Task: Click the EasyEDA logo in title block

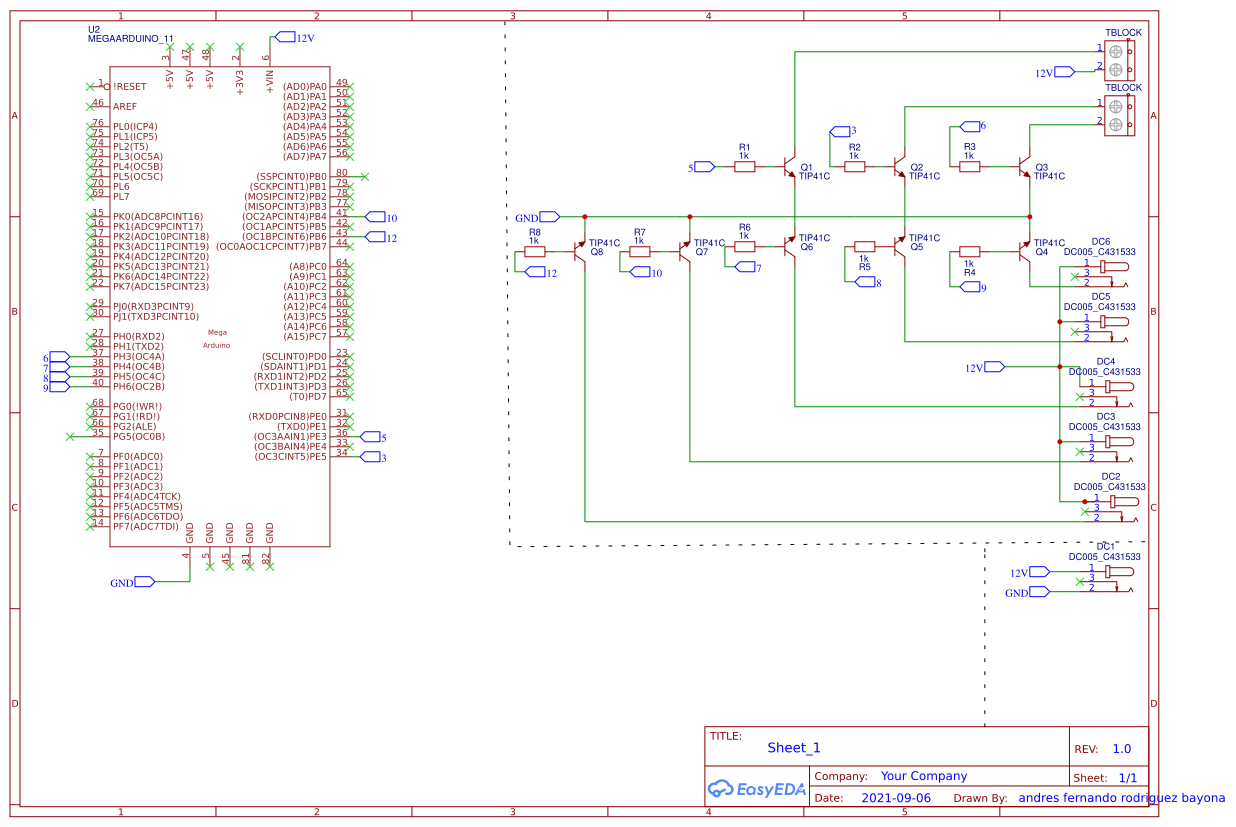Action: click(x=757, y=789)
